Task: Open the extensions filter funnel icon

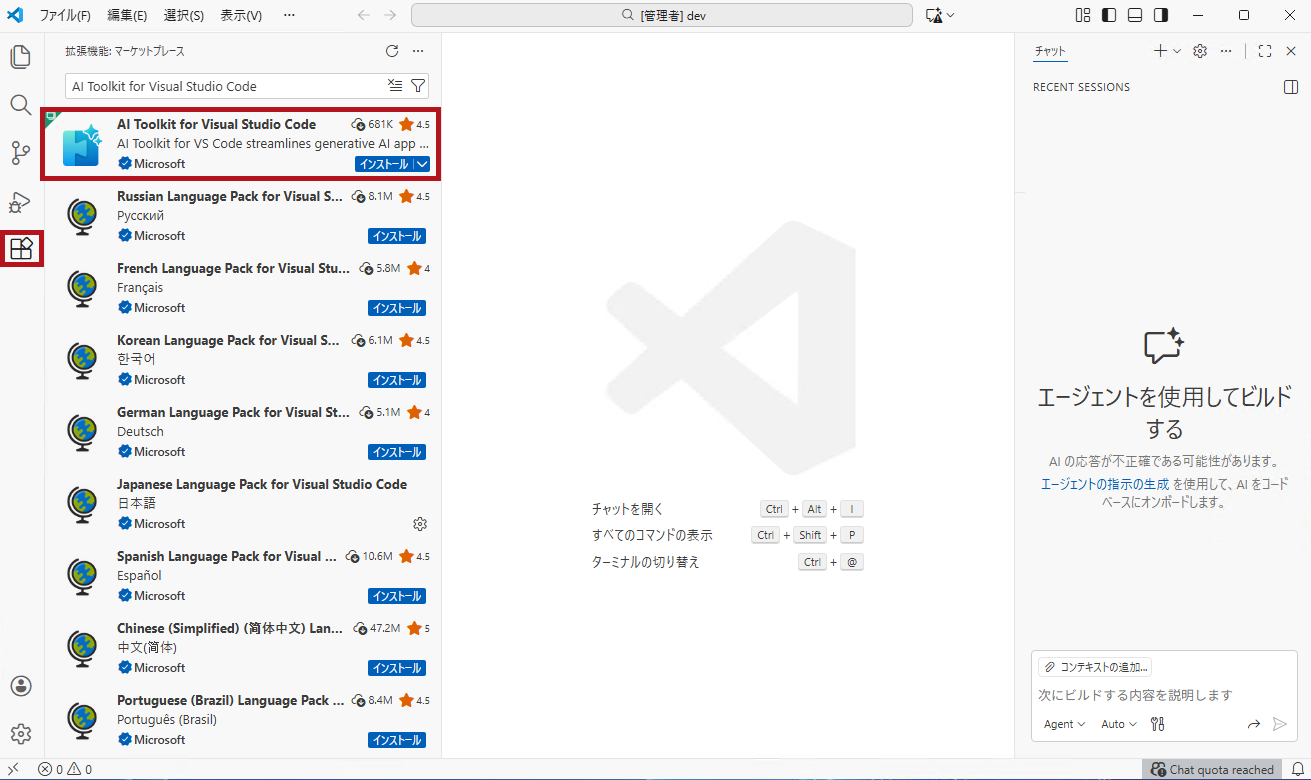Action: click(417, 86)
